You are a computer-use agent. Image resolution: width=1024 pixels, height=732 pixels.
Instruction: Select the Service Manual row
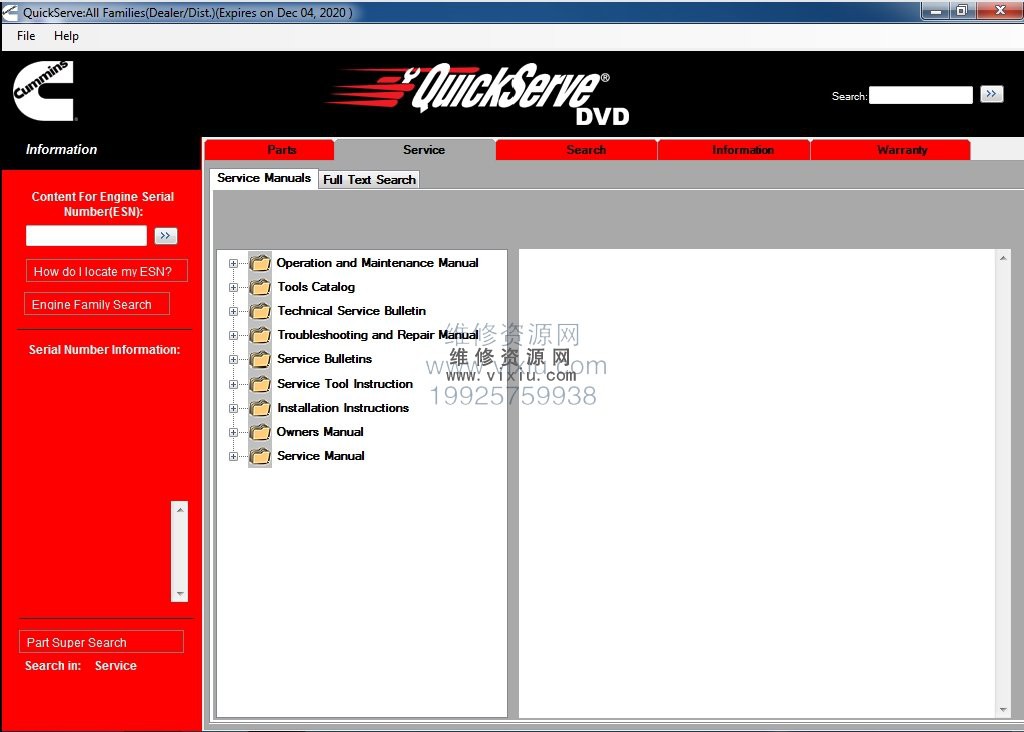321,456
